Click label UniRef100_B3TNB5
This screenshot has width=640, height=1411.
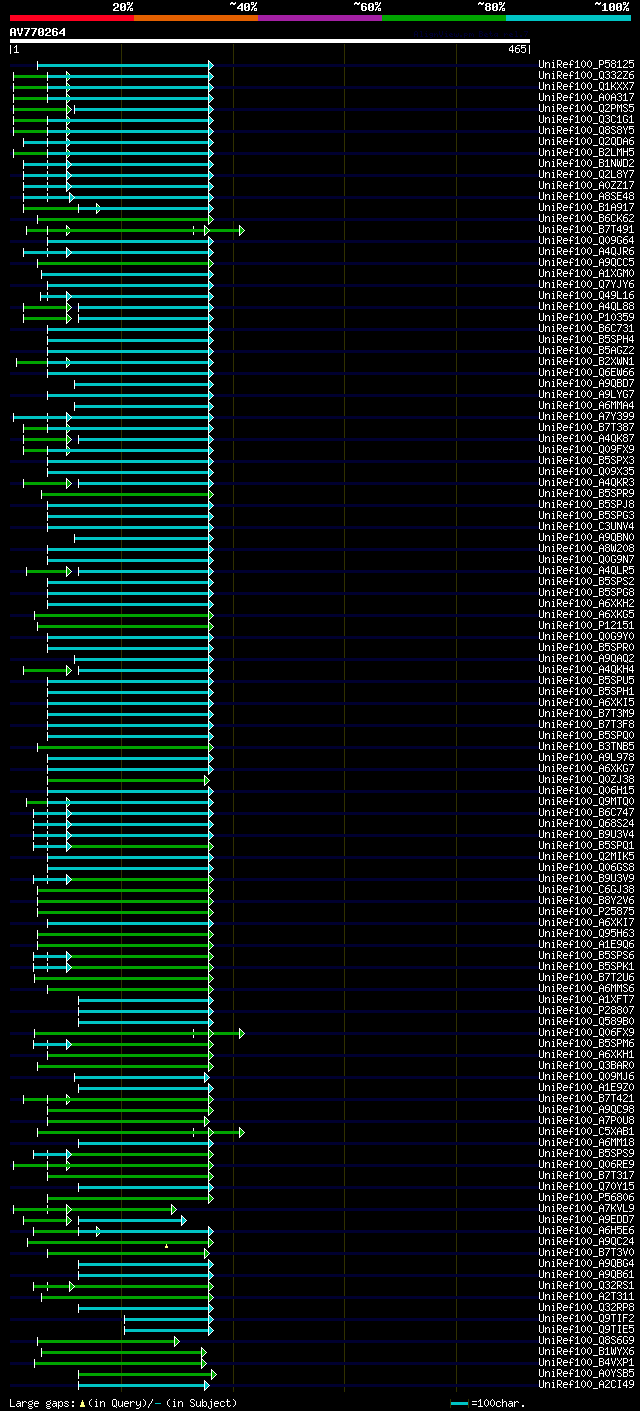586,747
